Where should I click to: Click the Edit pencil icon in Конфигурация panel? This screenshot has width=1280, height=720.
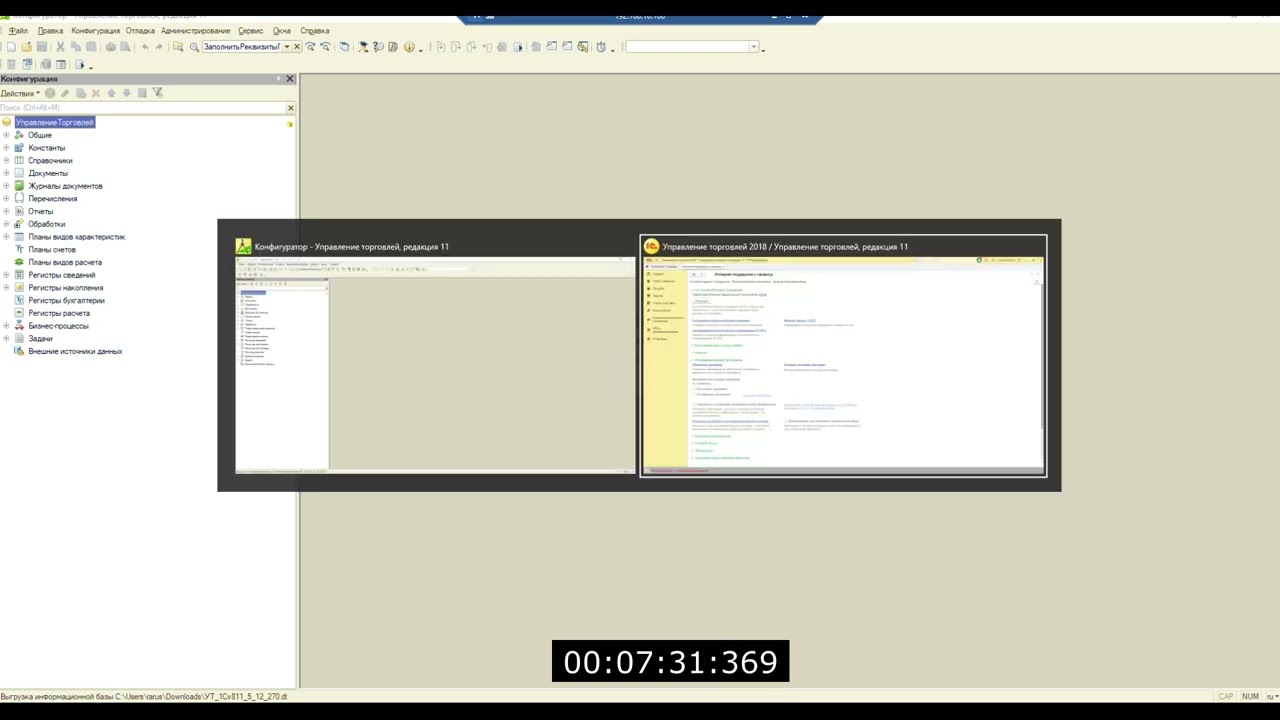tap(65, 93)
